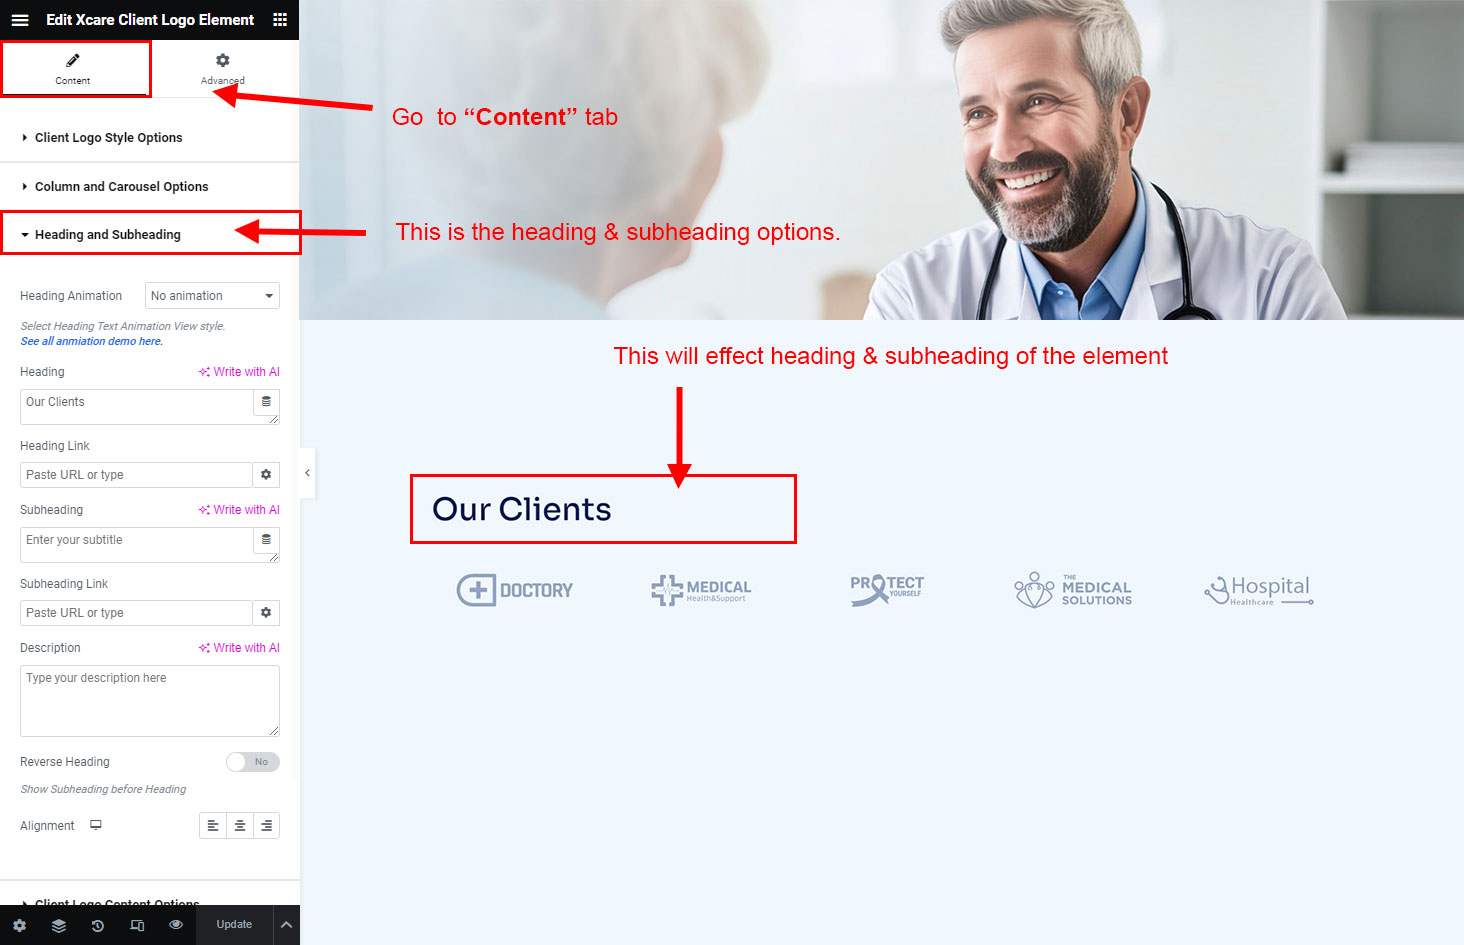Click the Update button
This screenshot has height=945, width=1464.
(234, 925)
